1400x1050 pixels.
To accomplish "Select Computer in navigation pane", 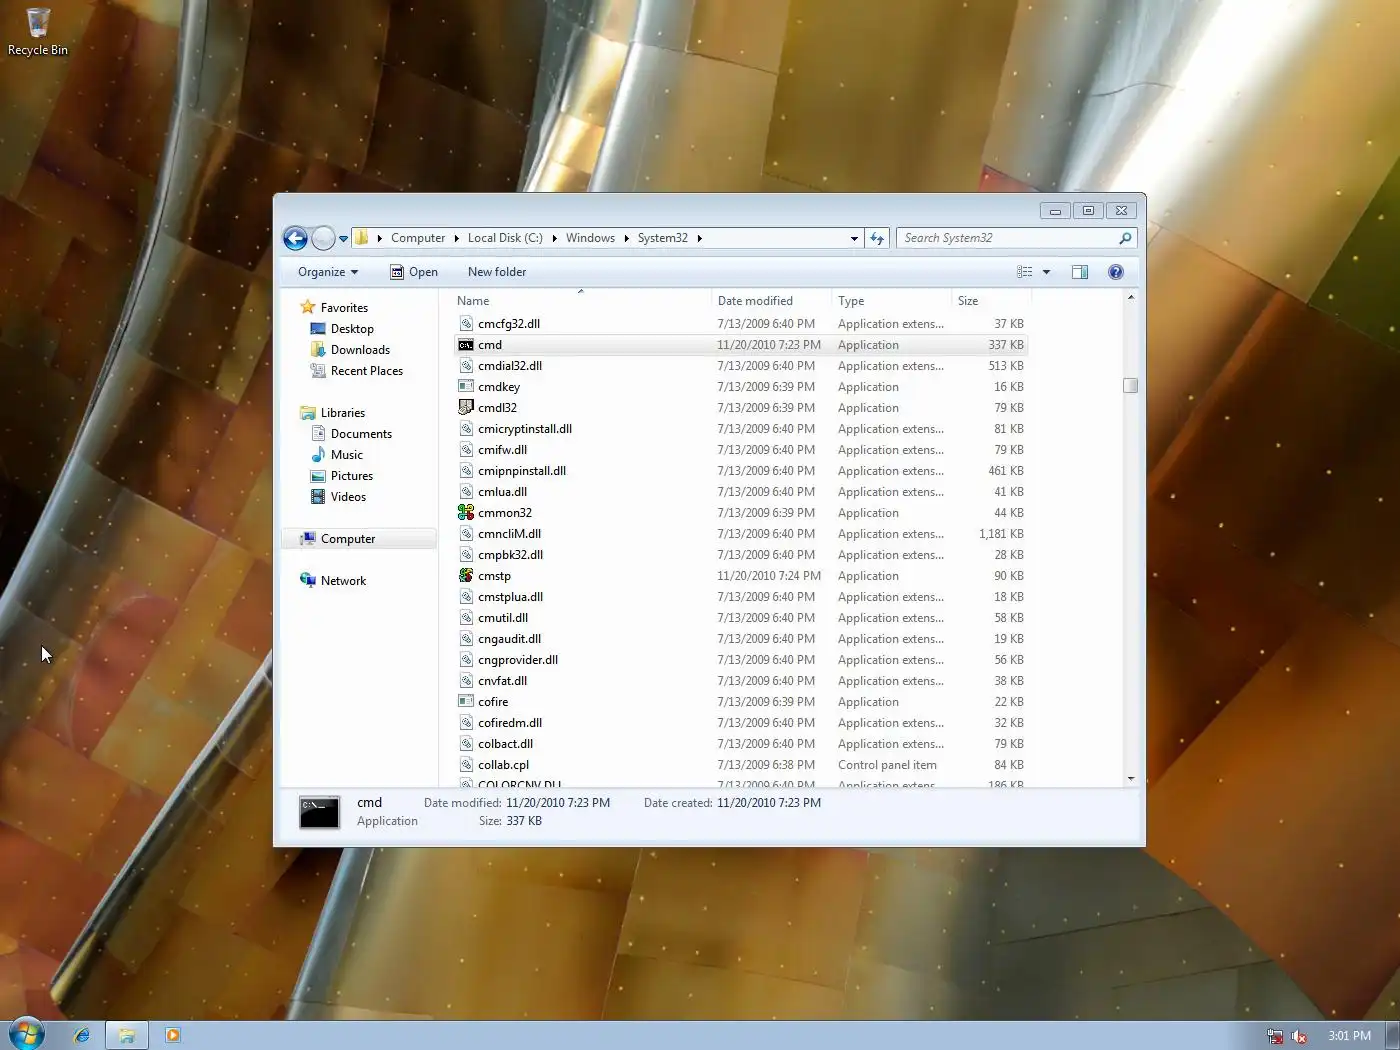I will tap(348, 539).
